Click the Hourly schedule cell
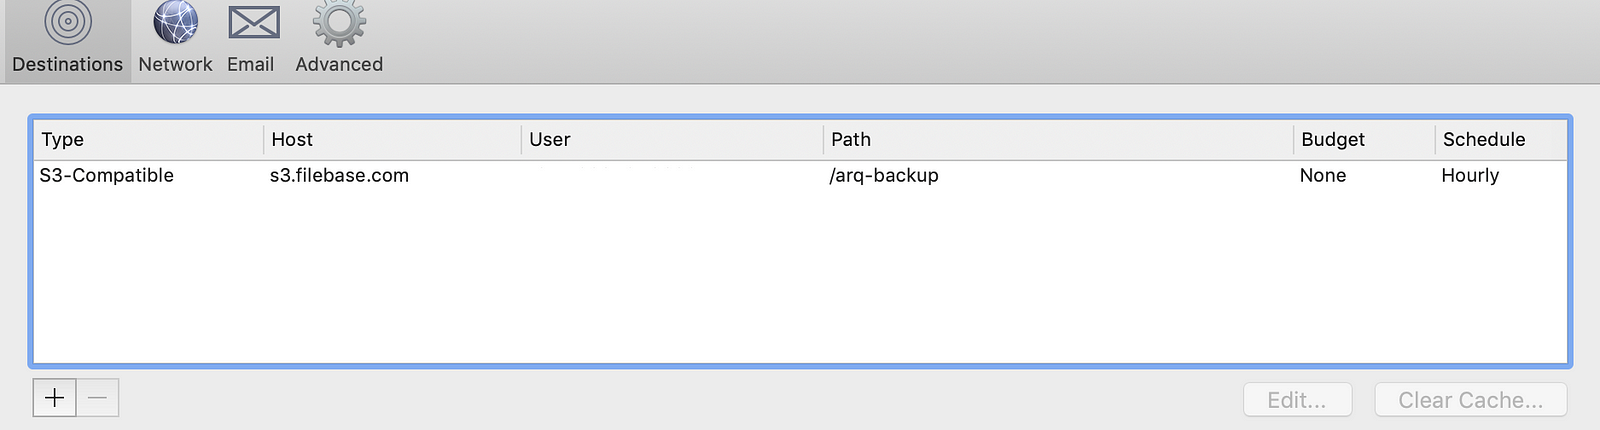Viewport: 1600px width, 430px height. pos(1470,176)
